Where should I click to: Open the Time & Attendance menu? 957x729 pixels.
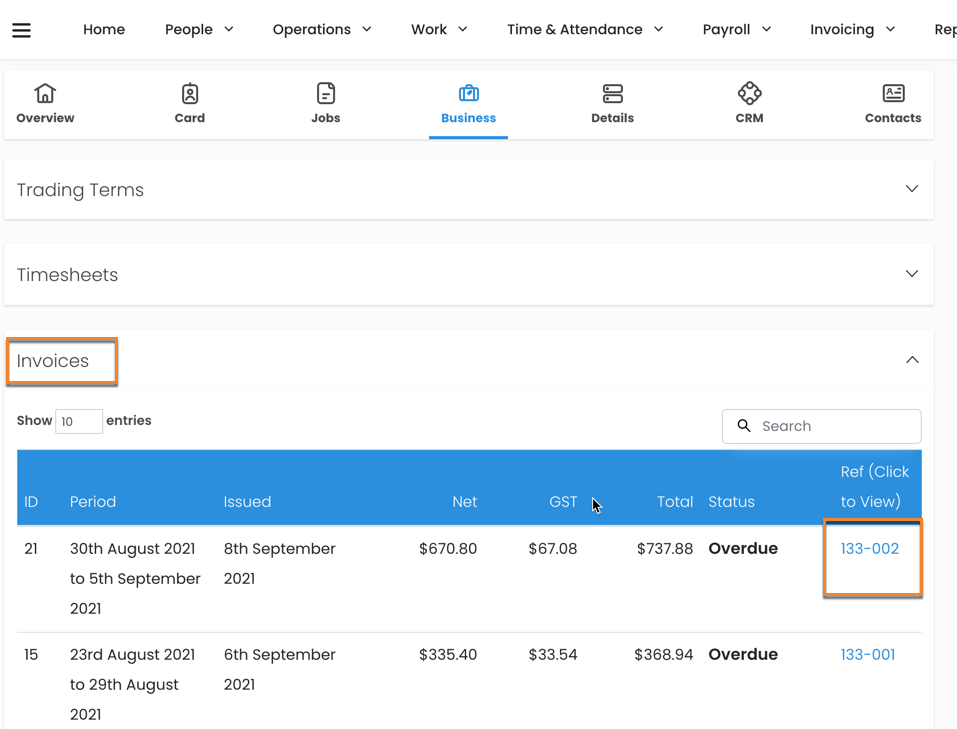coord(585,30)
